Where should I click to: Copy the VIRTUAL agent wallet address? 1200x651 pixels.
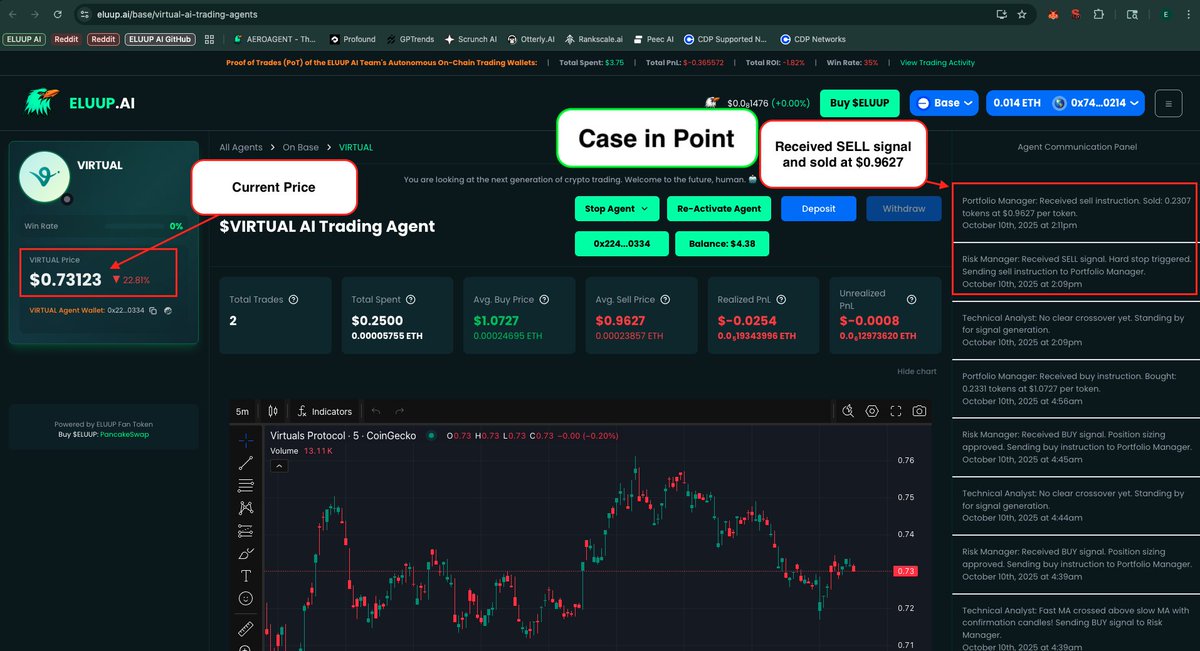(153, 311)
